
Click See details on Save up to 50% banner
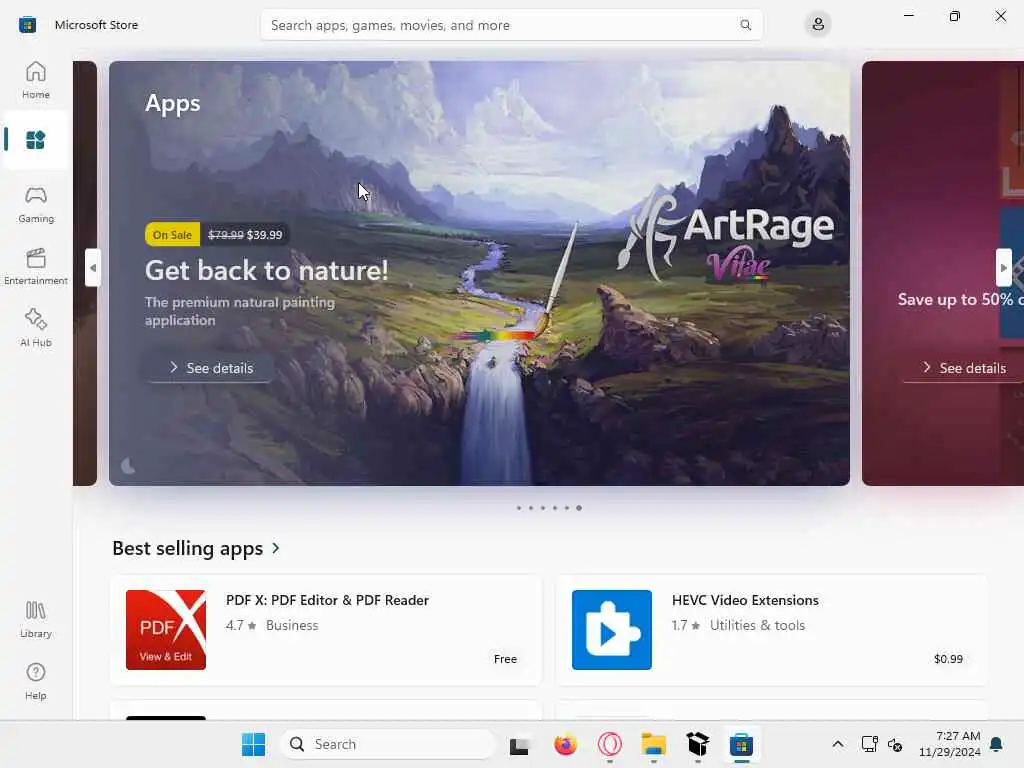click(x=964, y=368)
